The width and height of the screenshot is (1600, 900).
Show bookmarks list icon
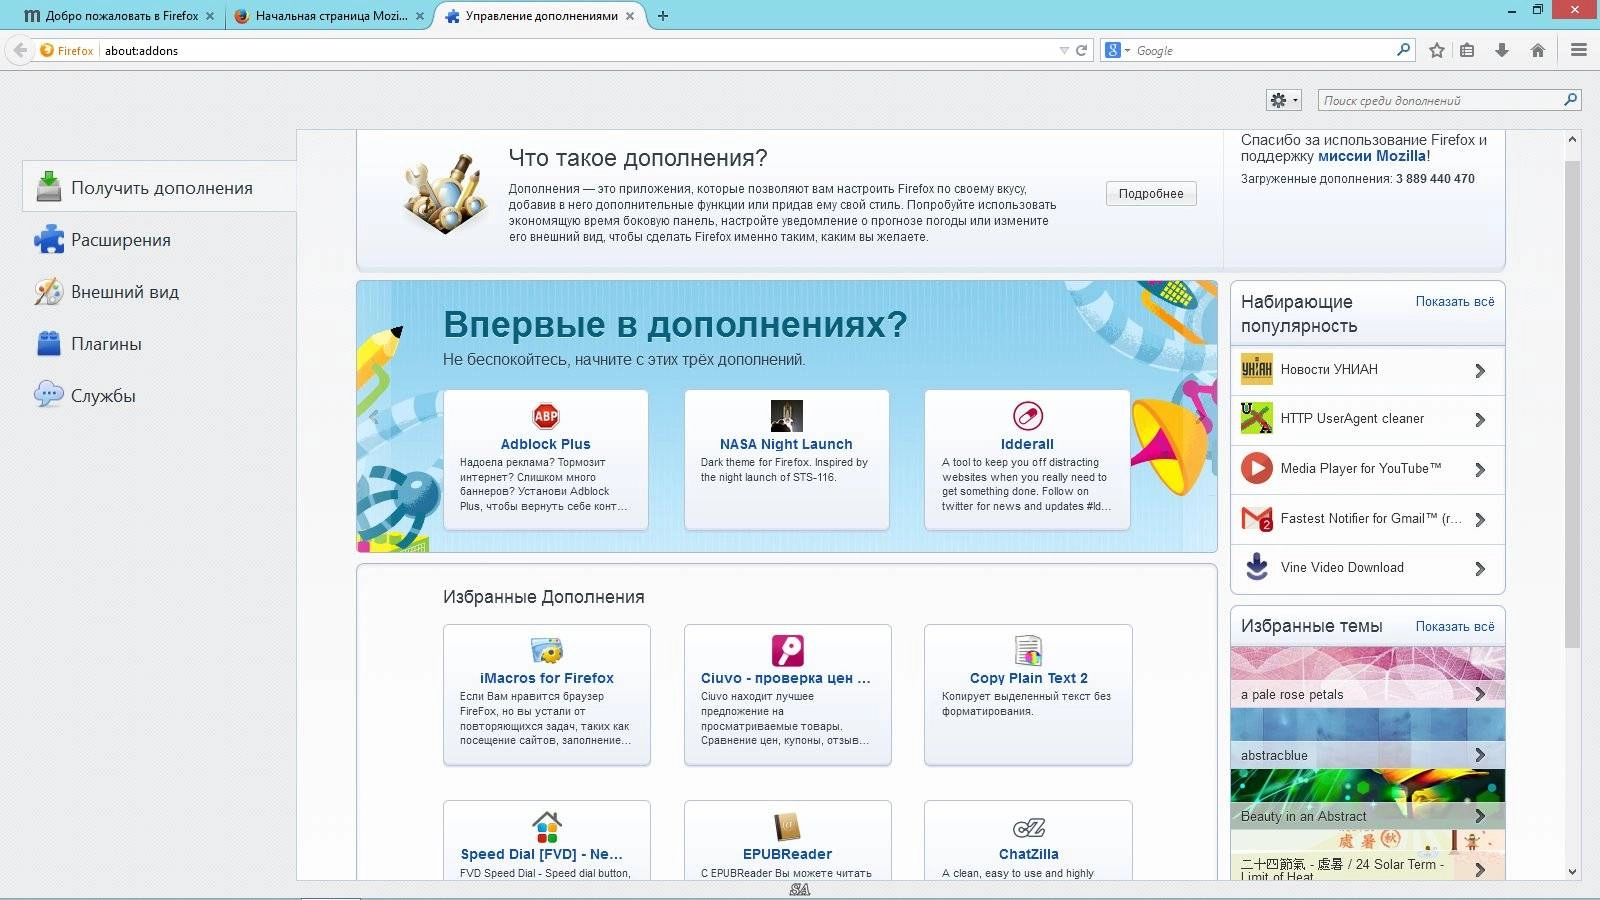click(x=1467, y=50)
